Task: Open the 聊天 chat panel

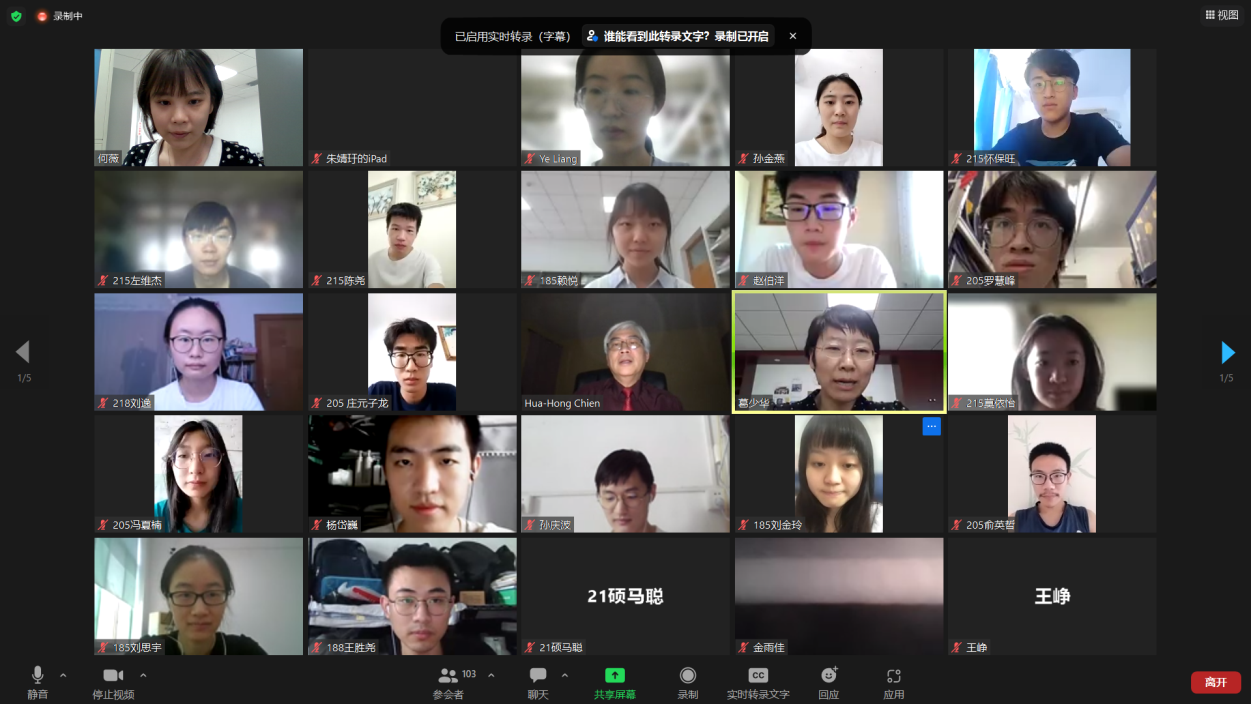Action: (538, 682)
